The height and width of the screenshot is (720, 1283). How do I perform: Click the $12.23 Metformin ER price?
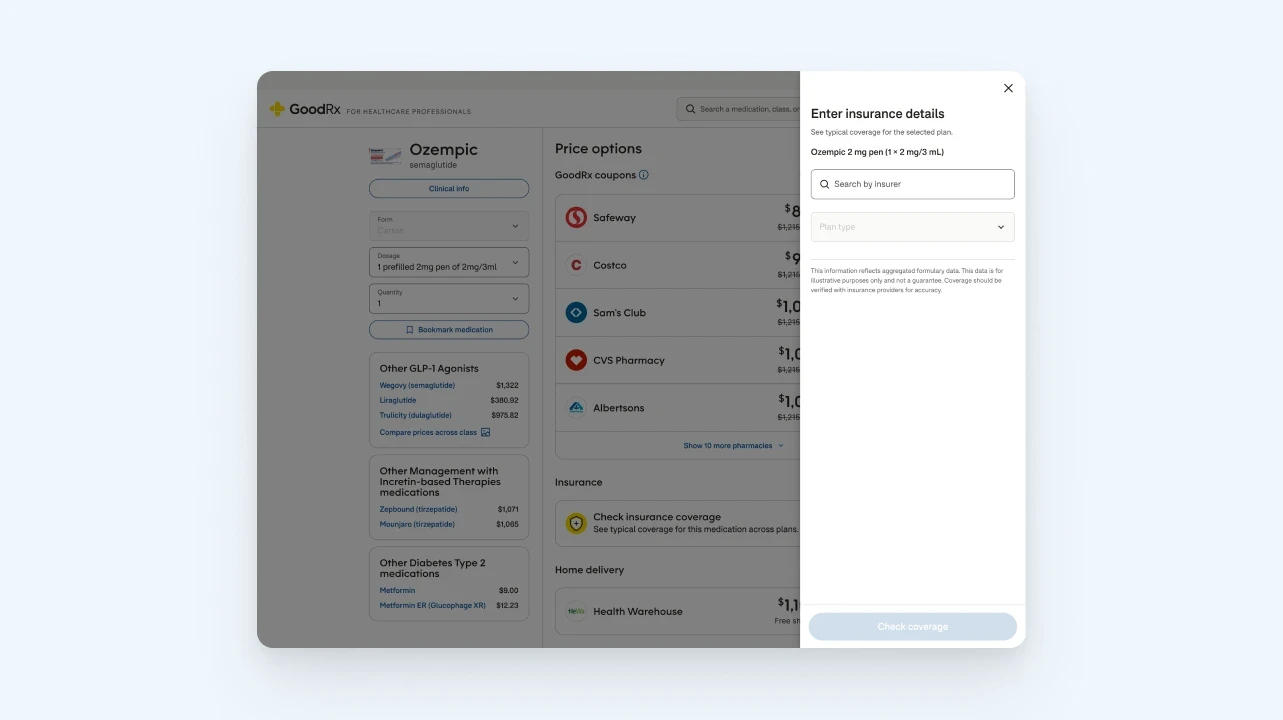507,605
